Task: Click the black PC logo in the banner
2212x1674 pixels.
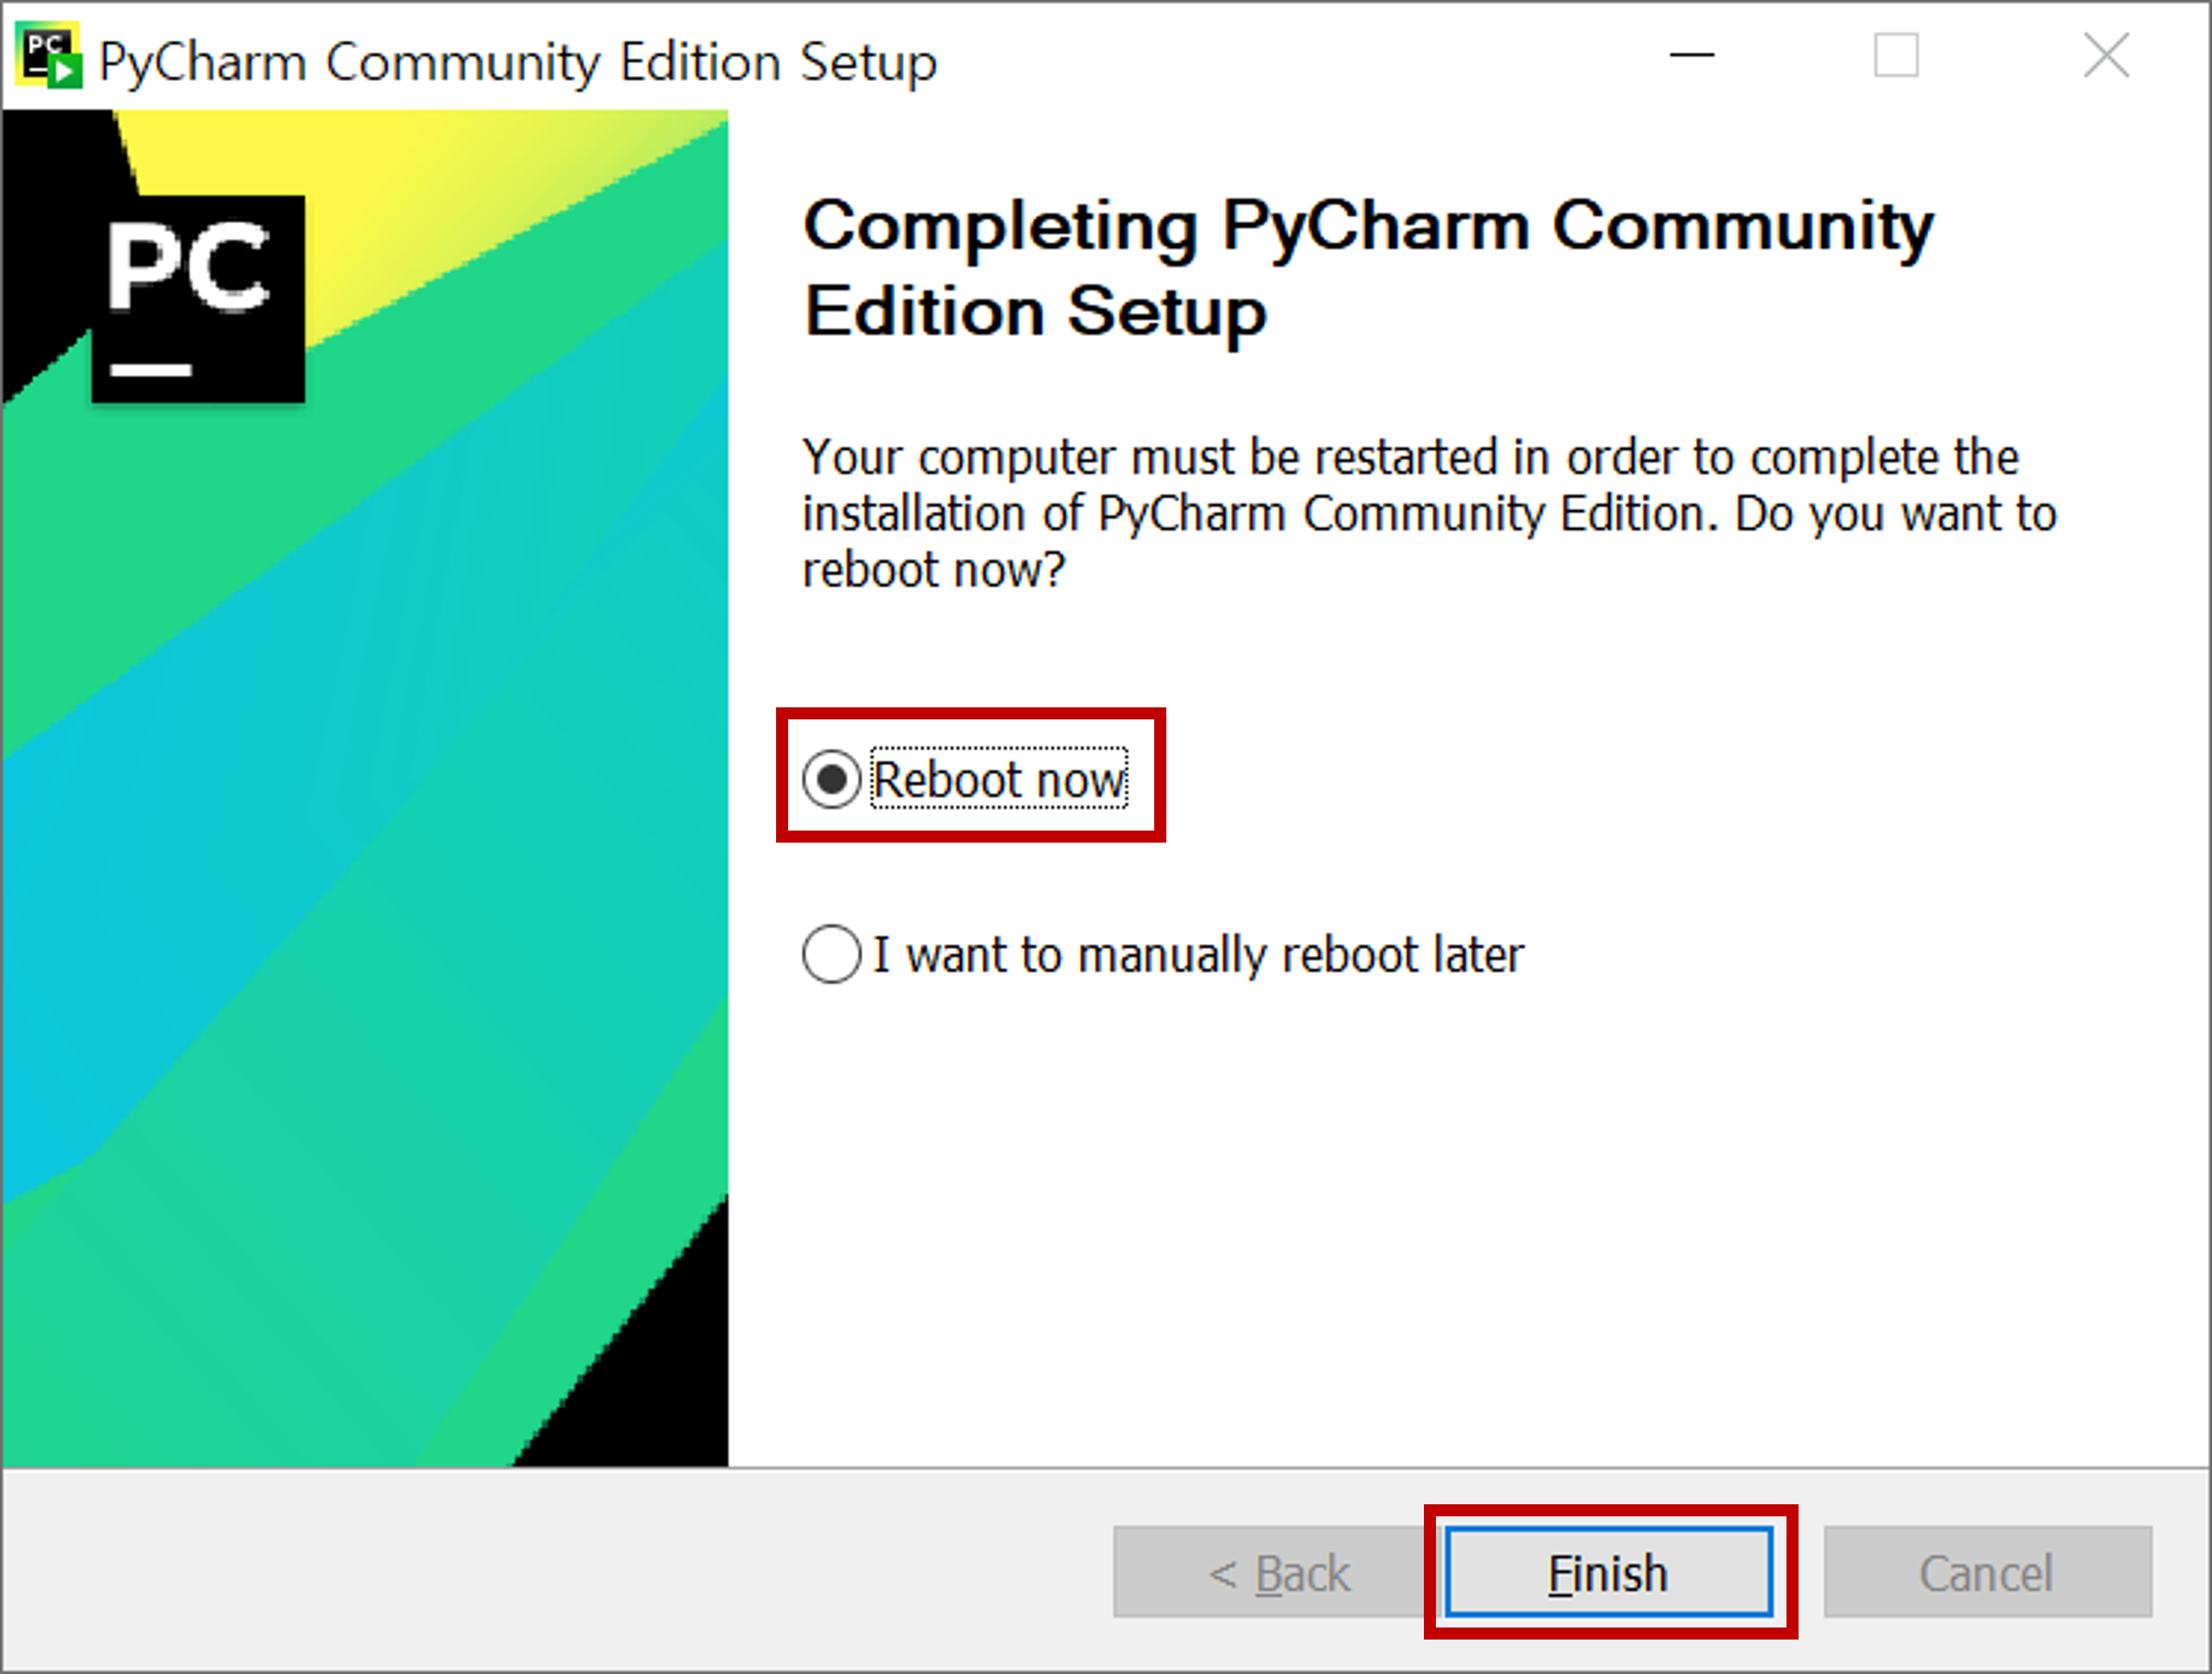Action: coord(198,299)
